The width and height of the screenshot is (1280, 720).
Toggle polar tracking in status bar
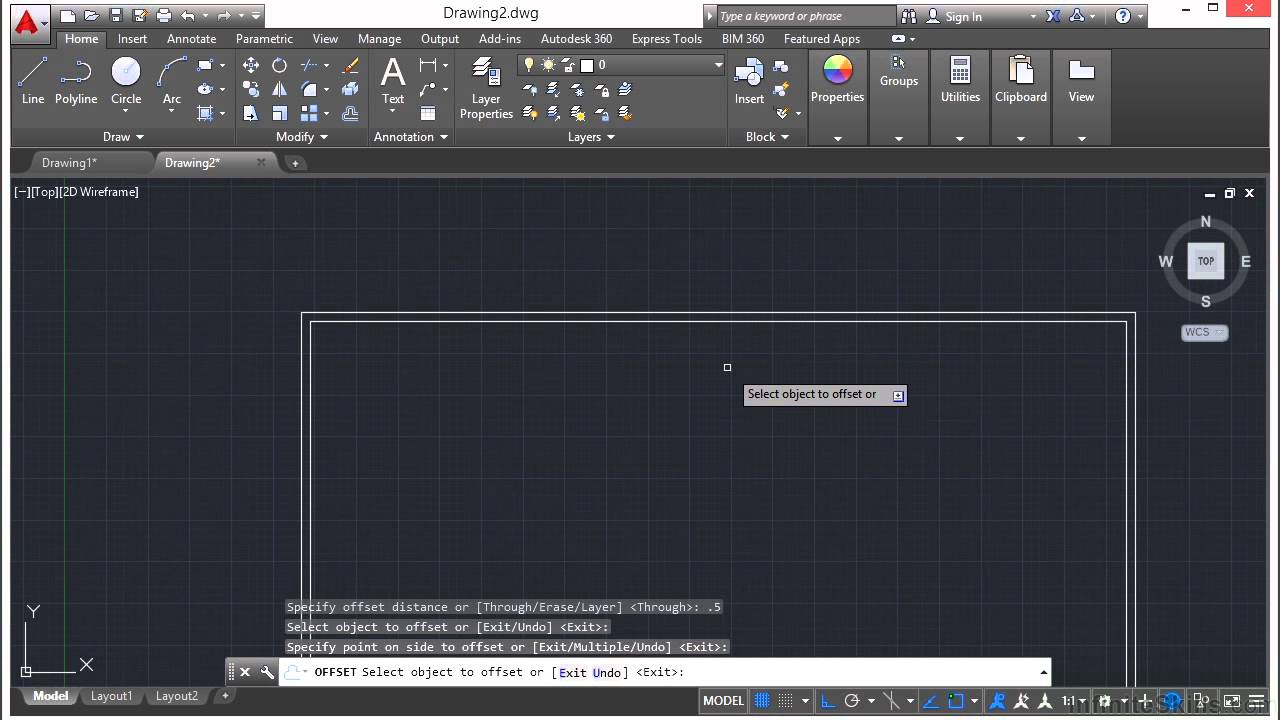pos(852,701)
